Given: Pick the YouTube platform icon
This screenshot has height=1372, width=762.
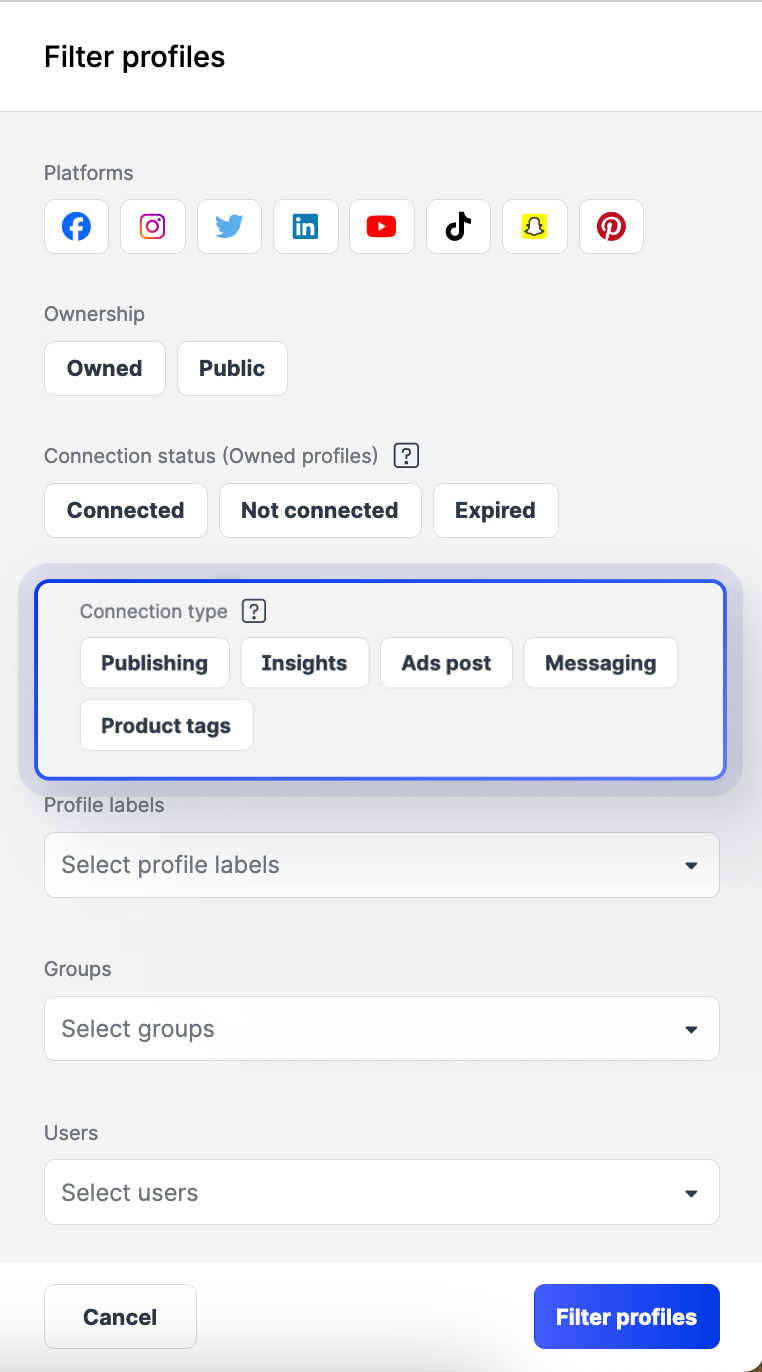Looking at the screenshot, I should [x=381, y=227].
